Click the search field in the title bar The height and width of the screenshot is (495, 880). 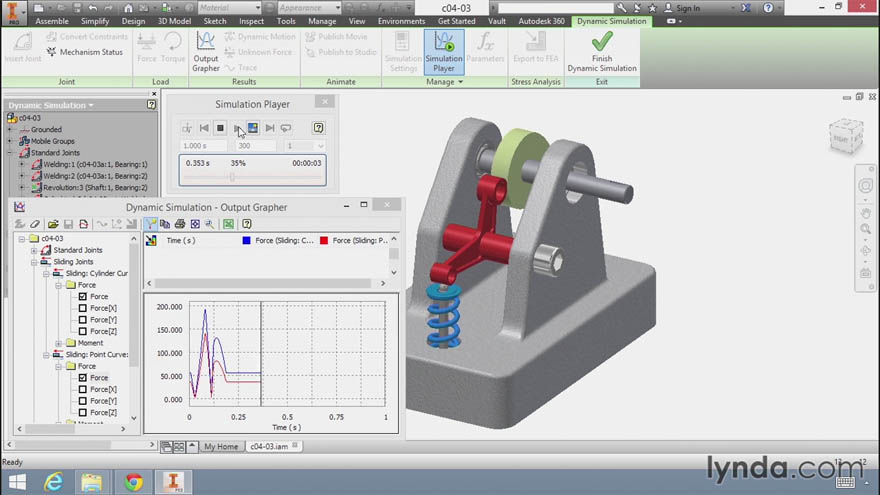point(556,8)
